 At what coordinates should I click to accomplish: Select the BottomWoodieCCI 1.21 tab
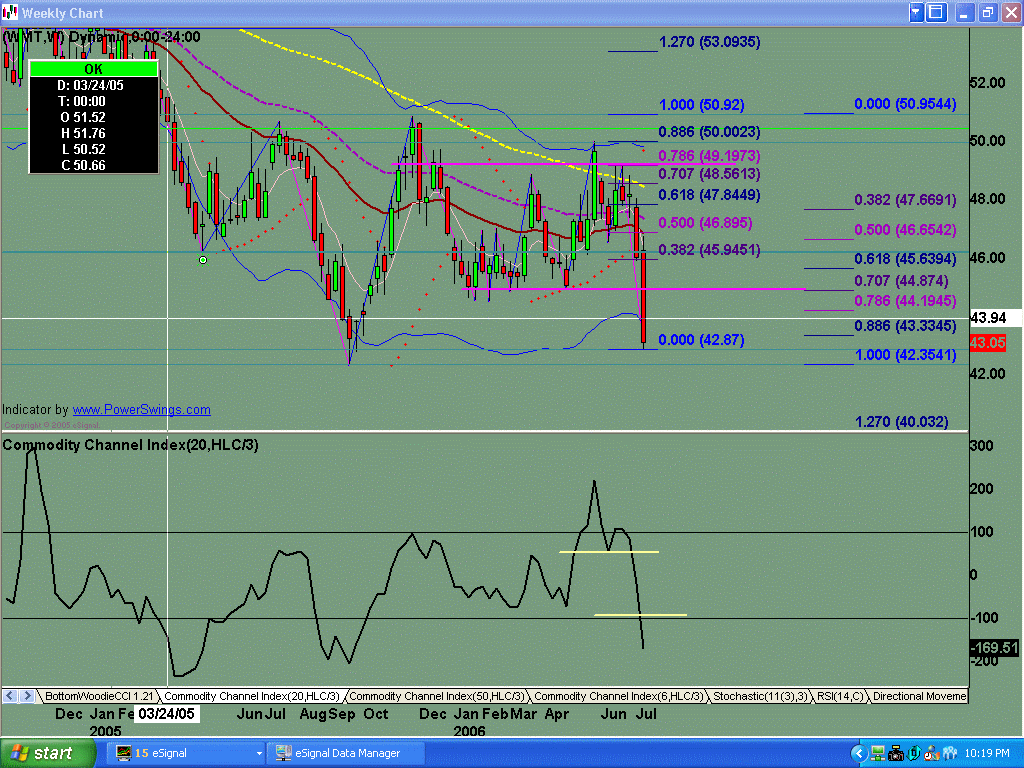click(x=99, y=696)
